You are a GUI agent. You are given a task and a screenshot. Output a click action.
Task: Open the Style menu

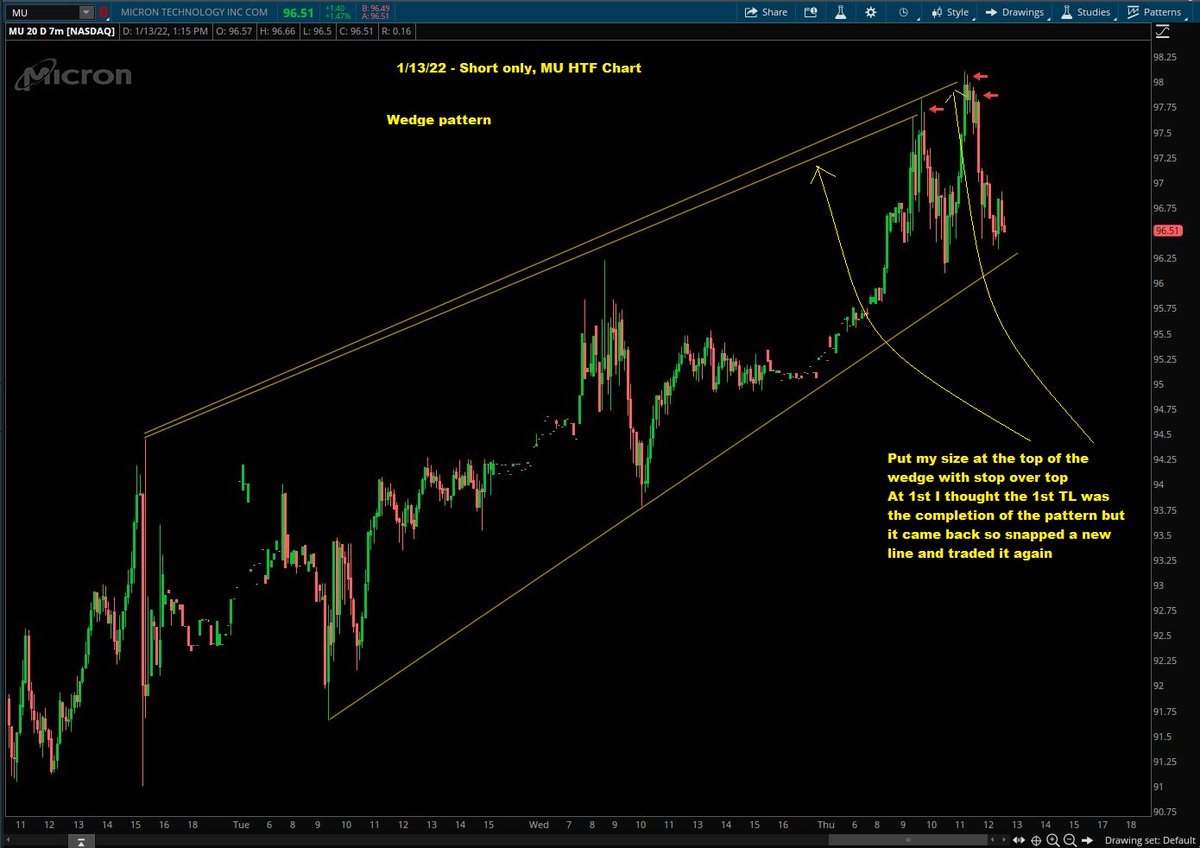950,12
